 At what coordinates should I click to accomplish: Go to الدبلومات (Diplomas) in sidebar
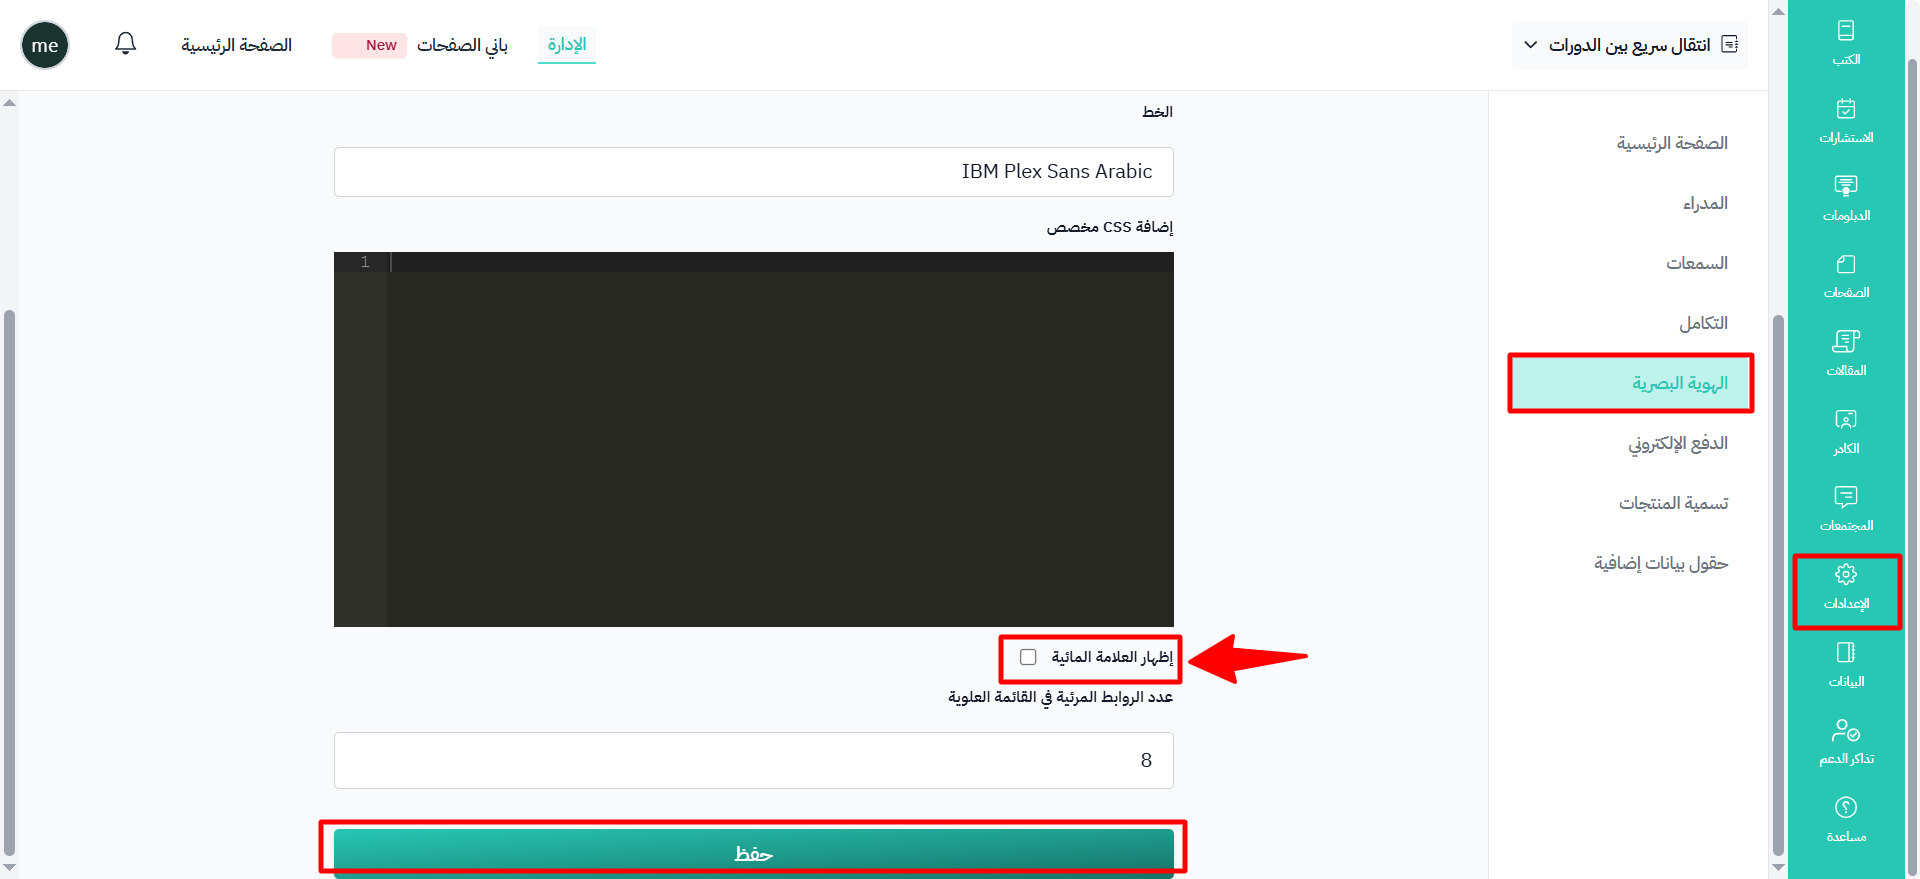[1845, 197]
